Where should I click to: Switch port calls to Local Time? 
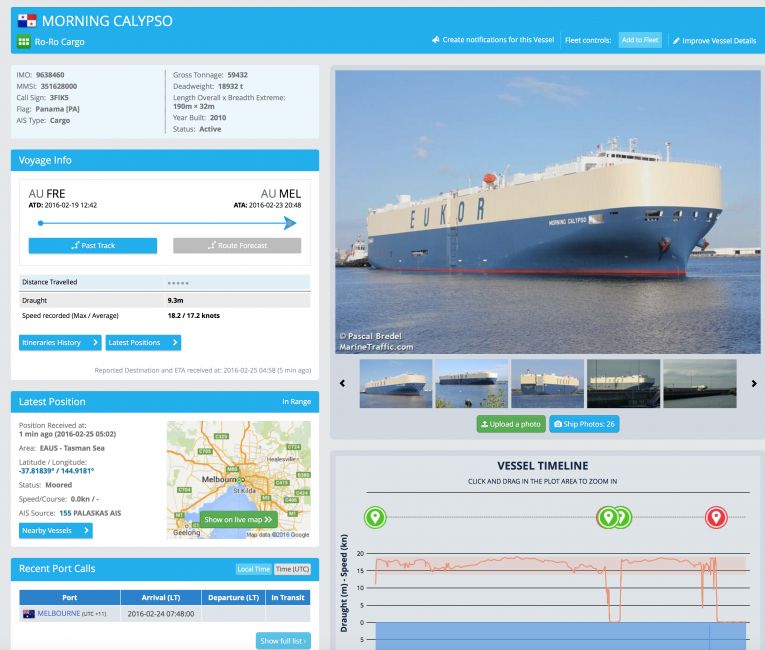[x=253, y=569]
